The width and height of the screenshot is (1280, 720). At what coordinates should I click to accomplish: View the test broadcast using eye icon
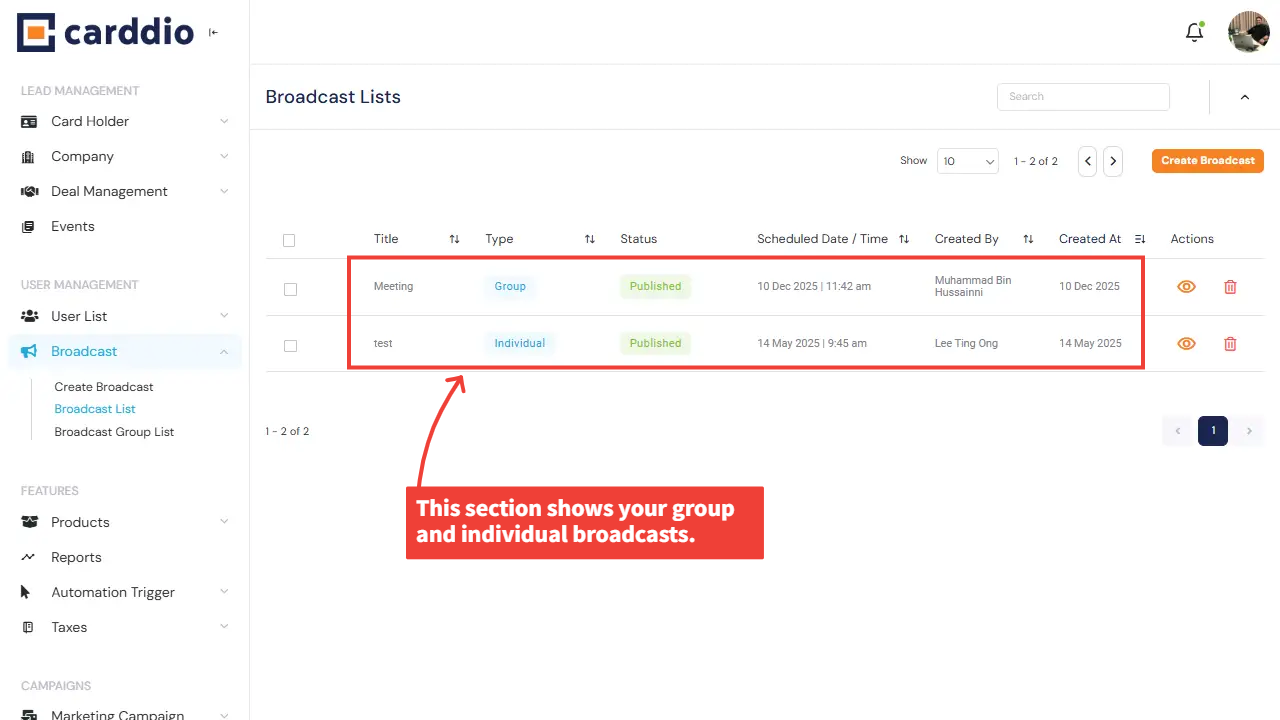click(x=1186, y=343)
